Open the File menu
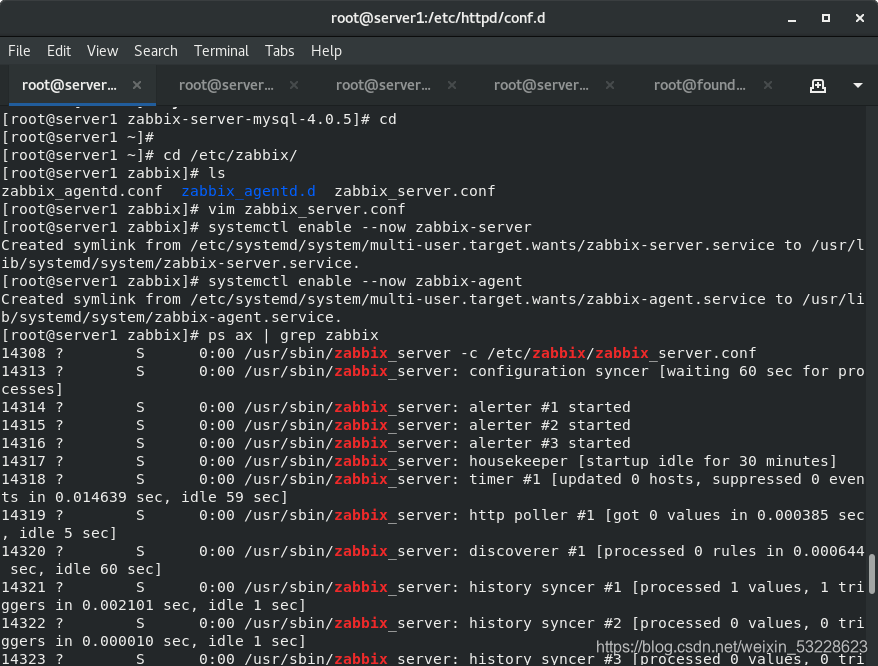 point(19,51)
